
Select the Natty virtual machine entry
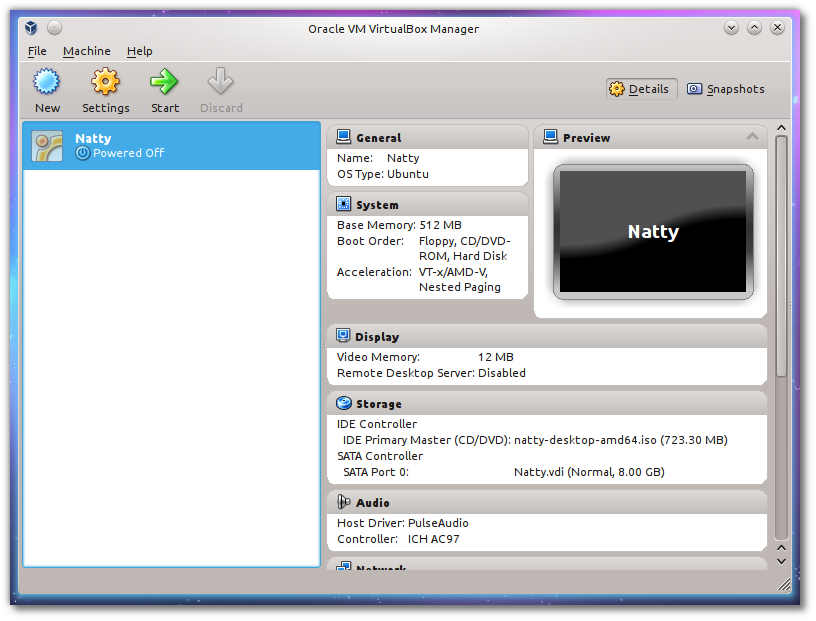tap(171, 146)
